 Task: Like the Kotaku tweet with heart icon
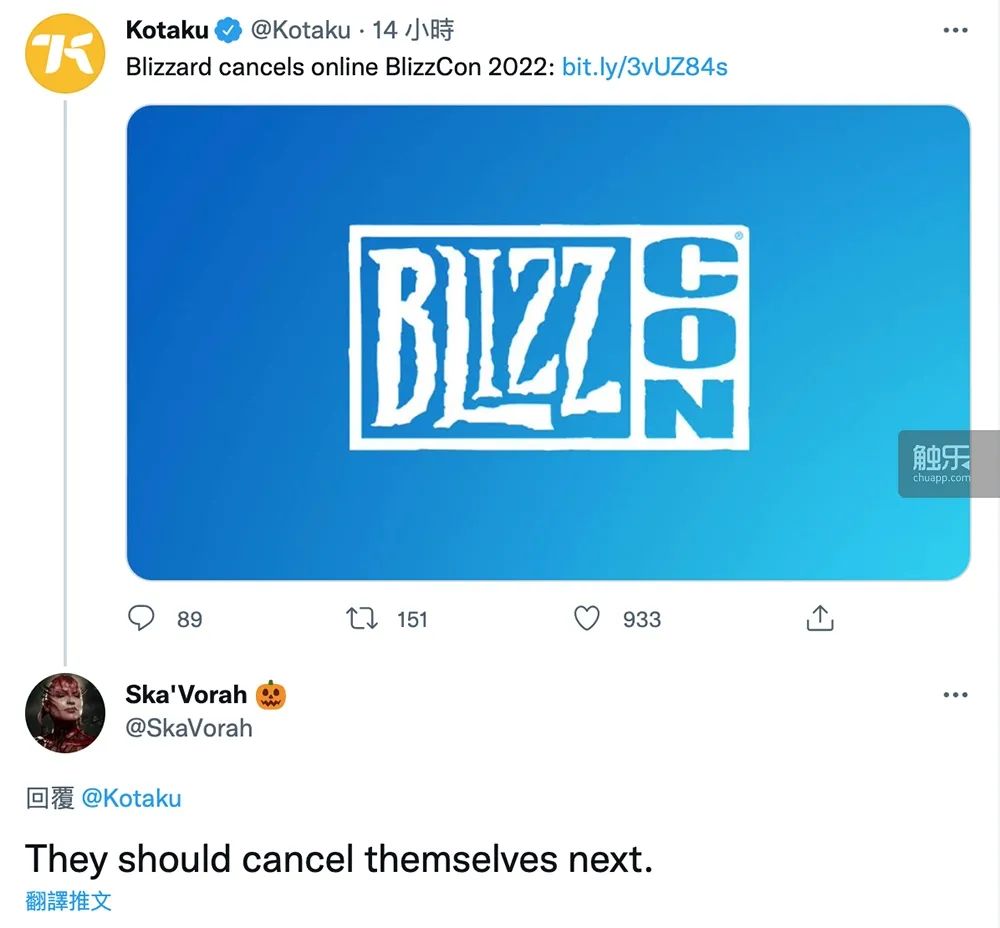[587, 618]
